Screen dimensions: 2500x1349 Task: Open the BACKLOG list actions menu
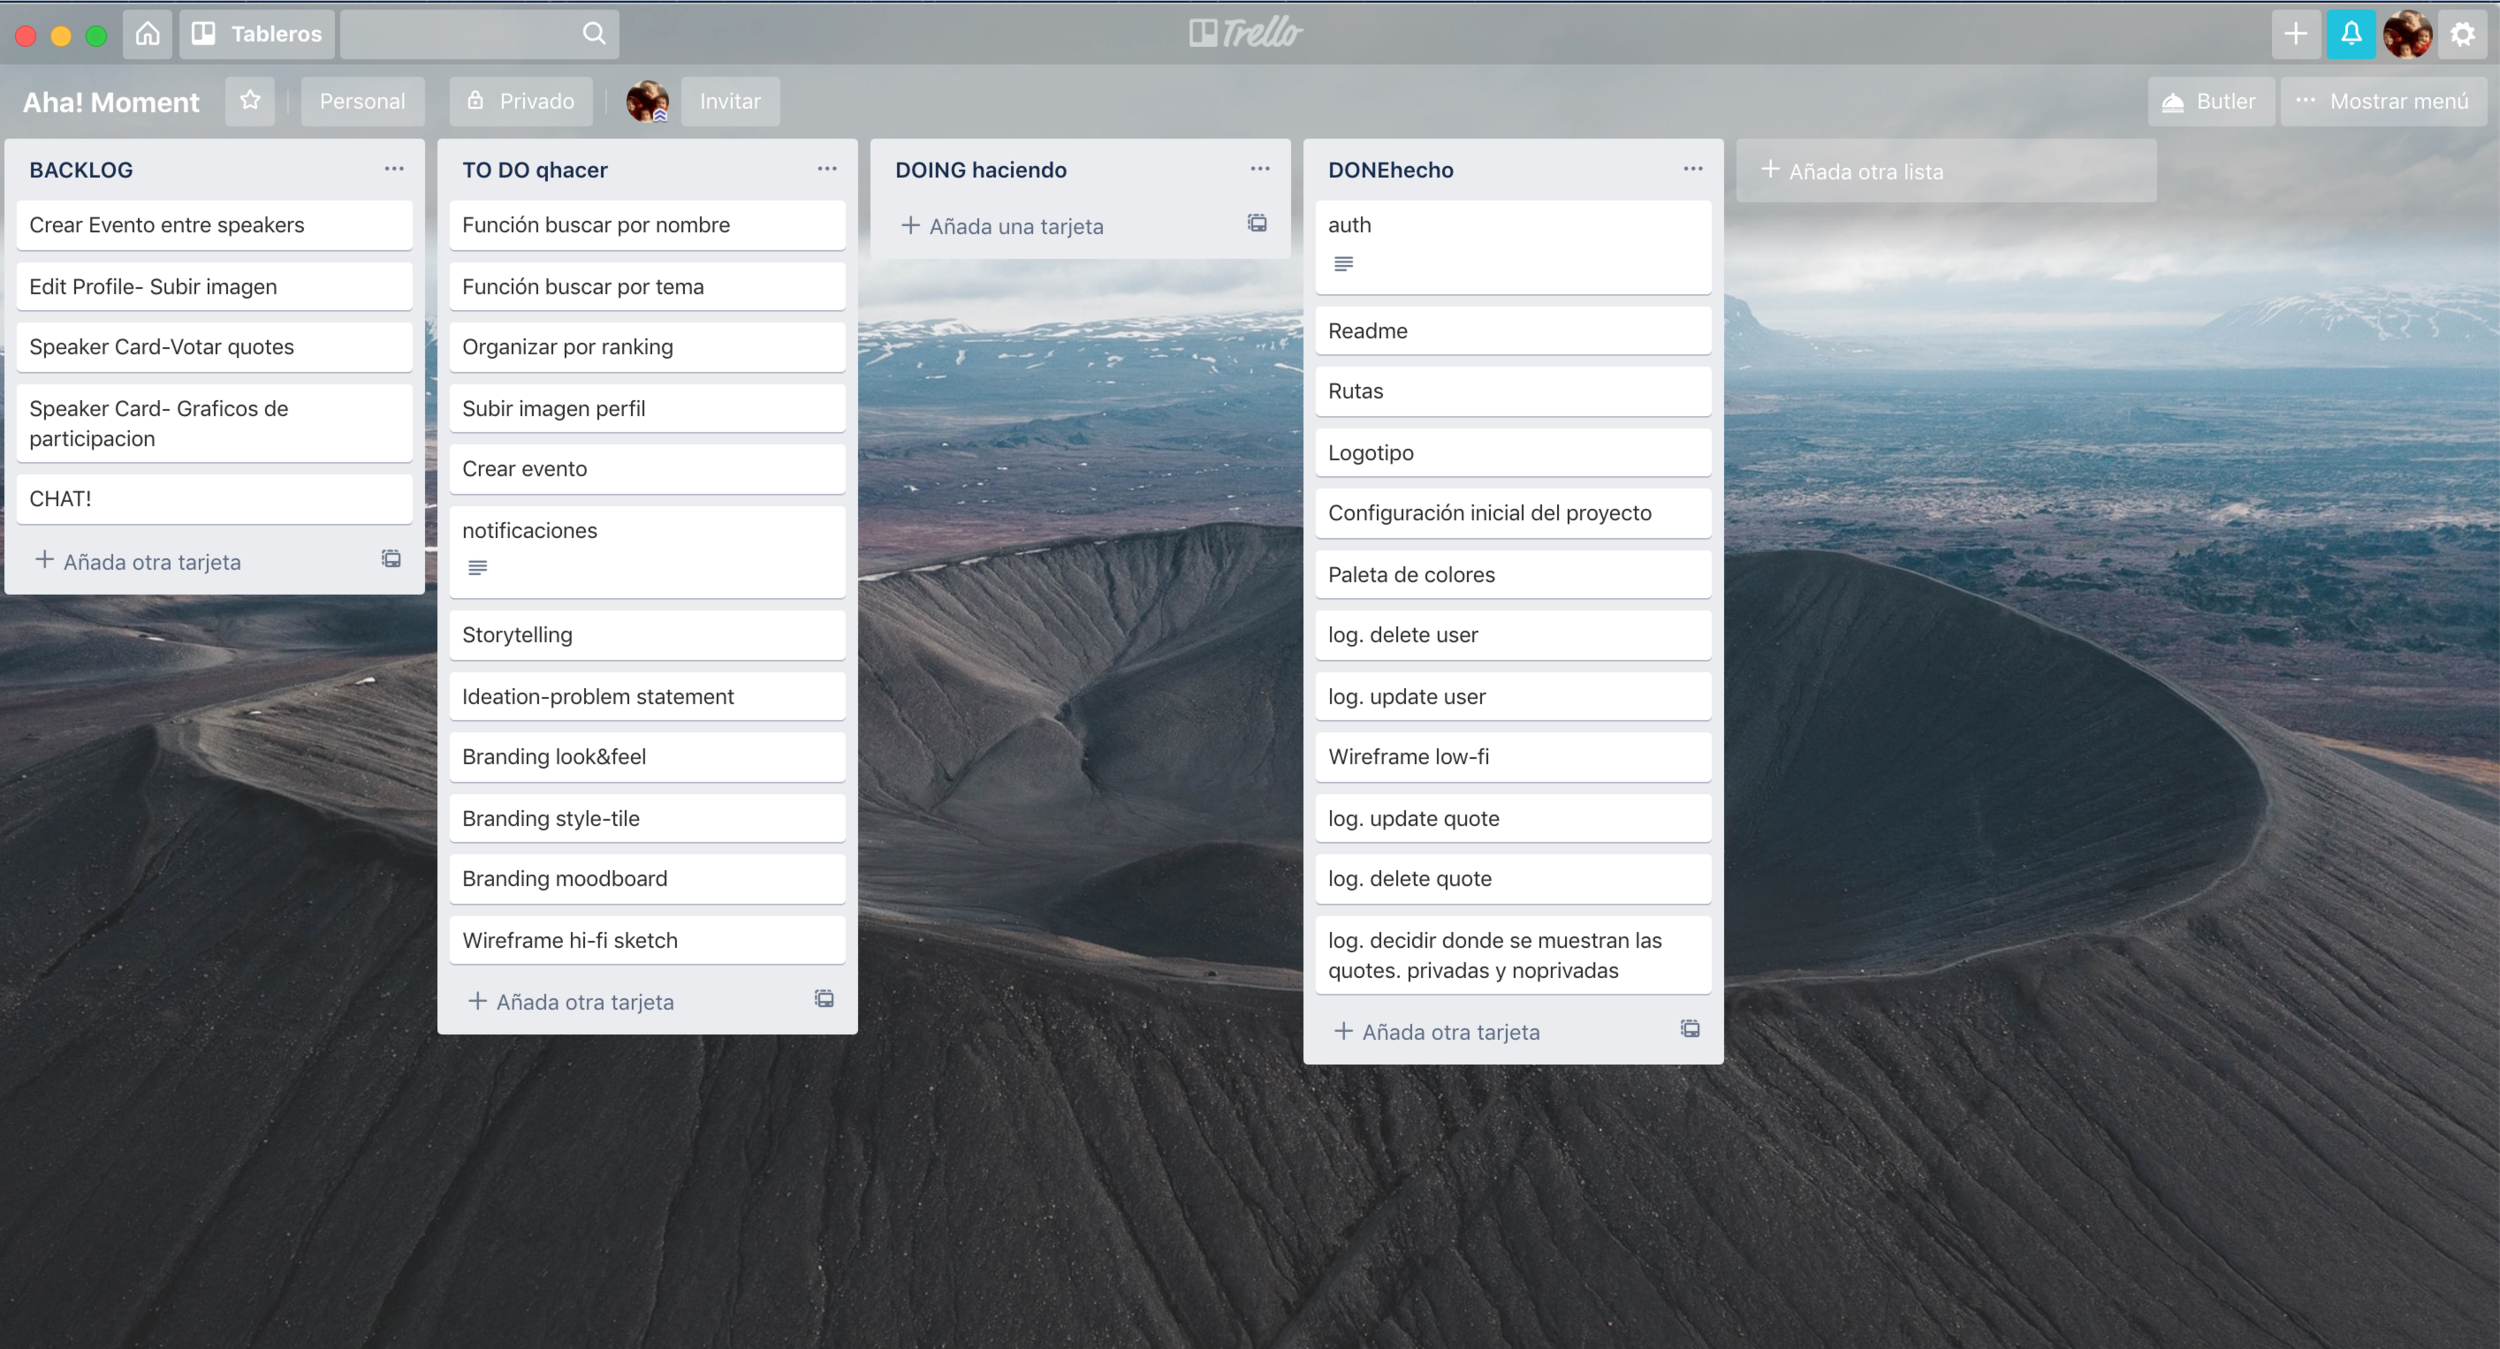point(394,169)
